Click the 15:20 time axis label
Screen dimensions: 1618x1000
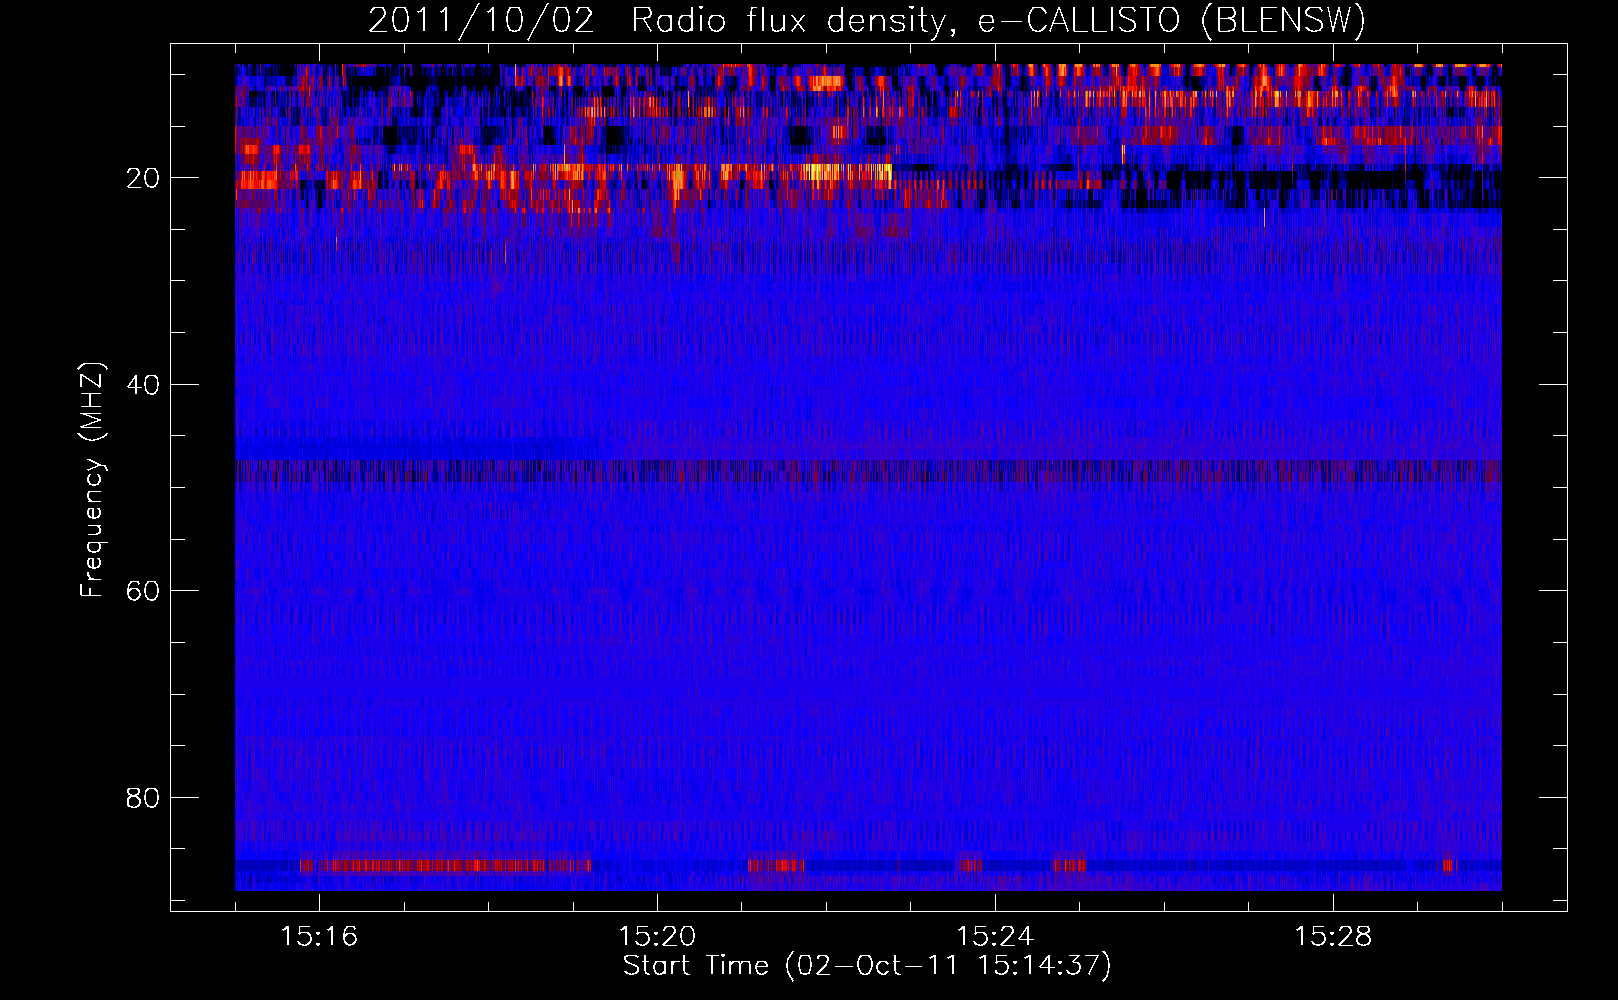coord(657,937)
